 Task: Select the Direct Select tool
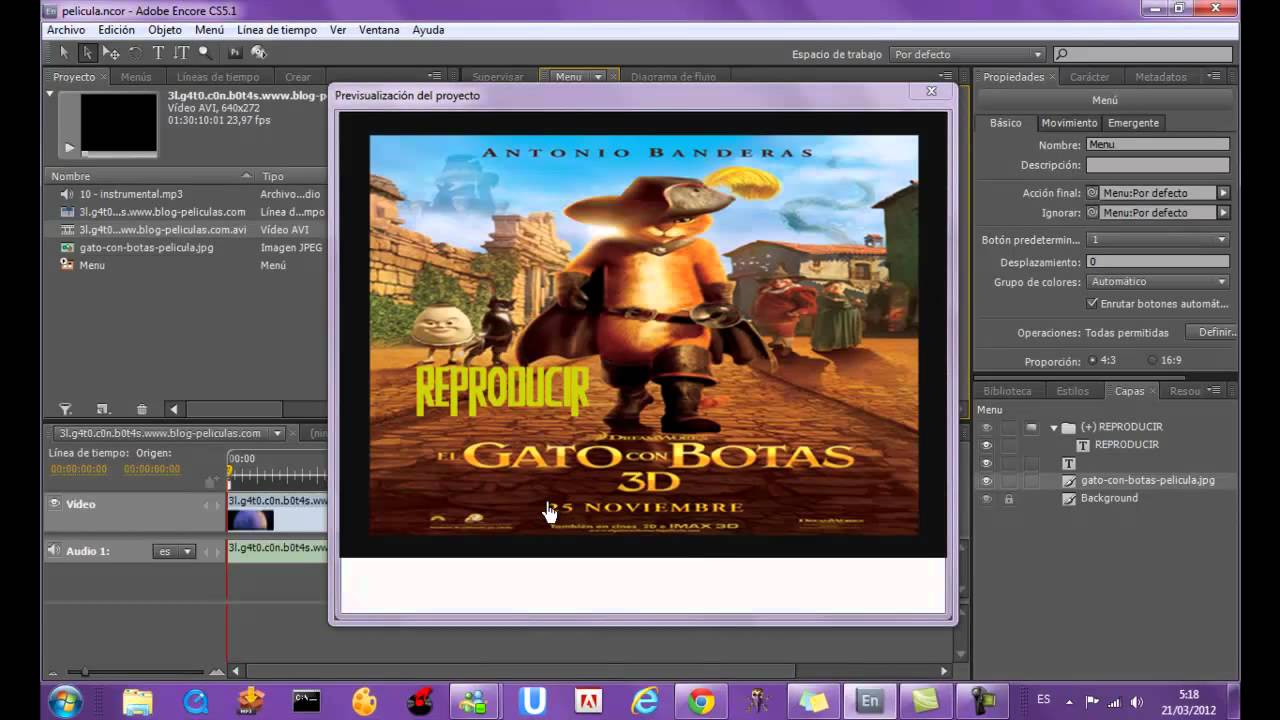coord(87,53)
